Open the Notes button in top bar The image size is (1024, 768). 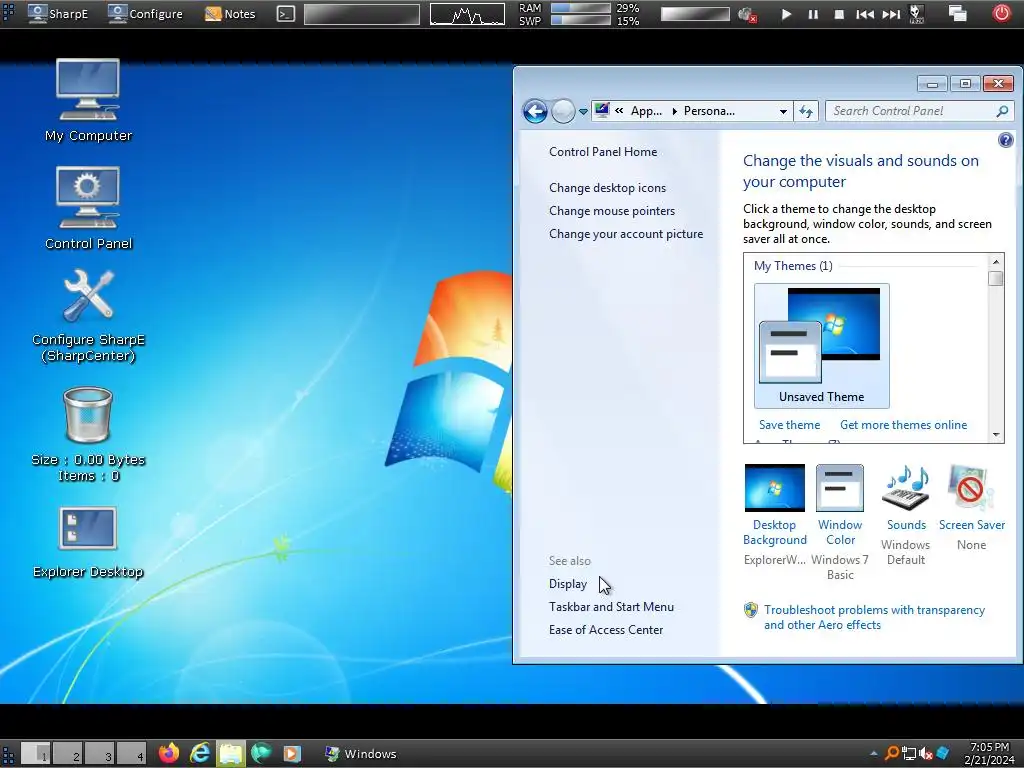(x=230, y=13)
